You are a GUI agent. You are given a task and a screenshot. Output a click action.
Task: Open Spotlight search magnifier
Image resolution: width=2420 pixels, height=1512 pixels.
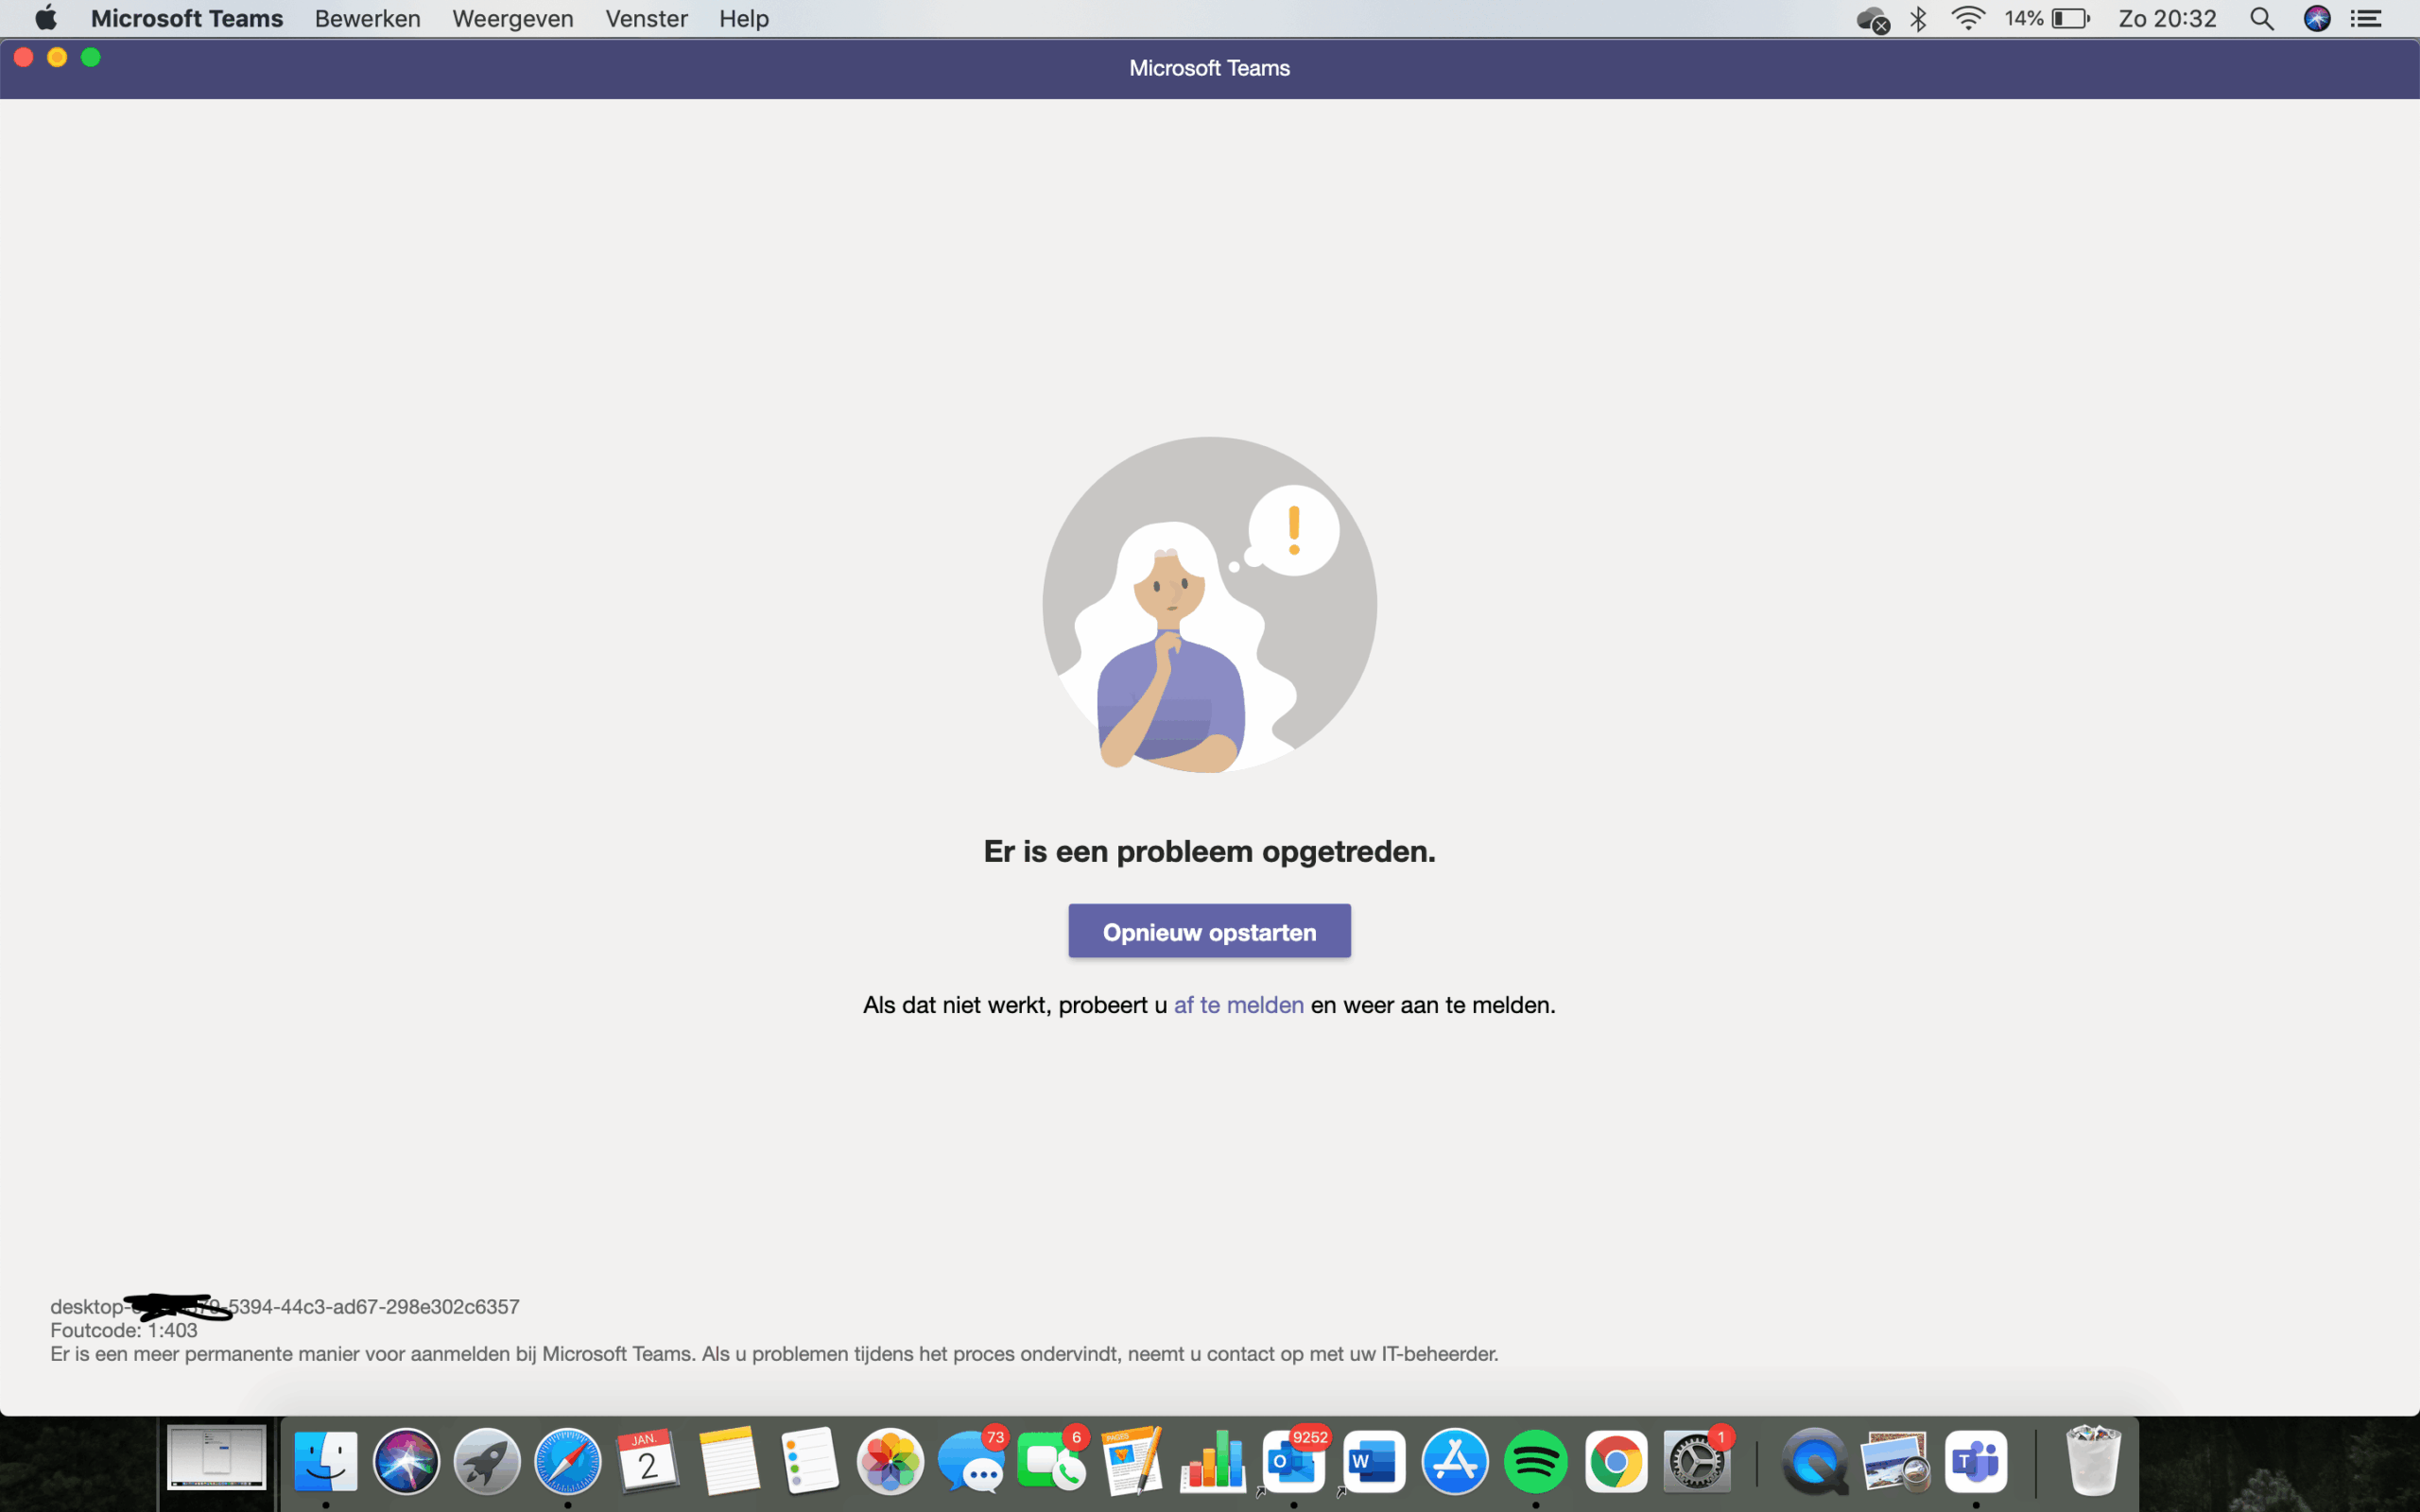pos(2262,18)
